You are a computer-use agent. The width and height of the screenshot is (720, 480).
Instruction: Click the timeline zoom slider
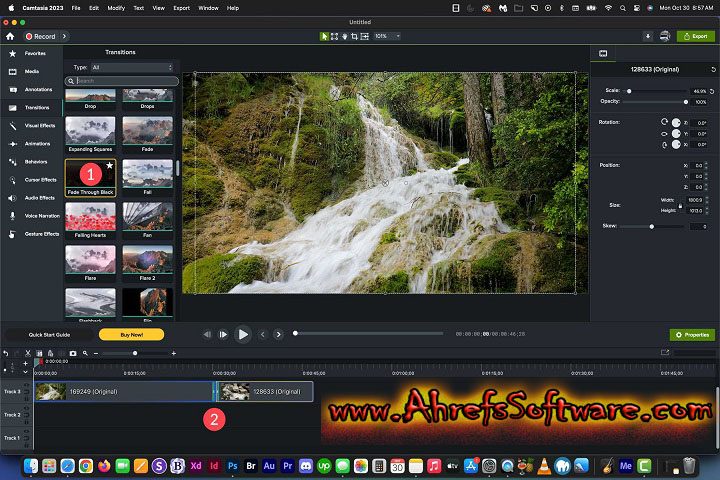[x=135, y=354]
